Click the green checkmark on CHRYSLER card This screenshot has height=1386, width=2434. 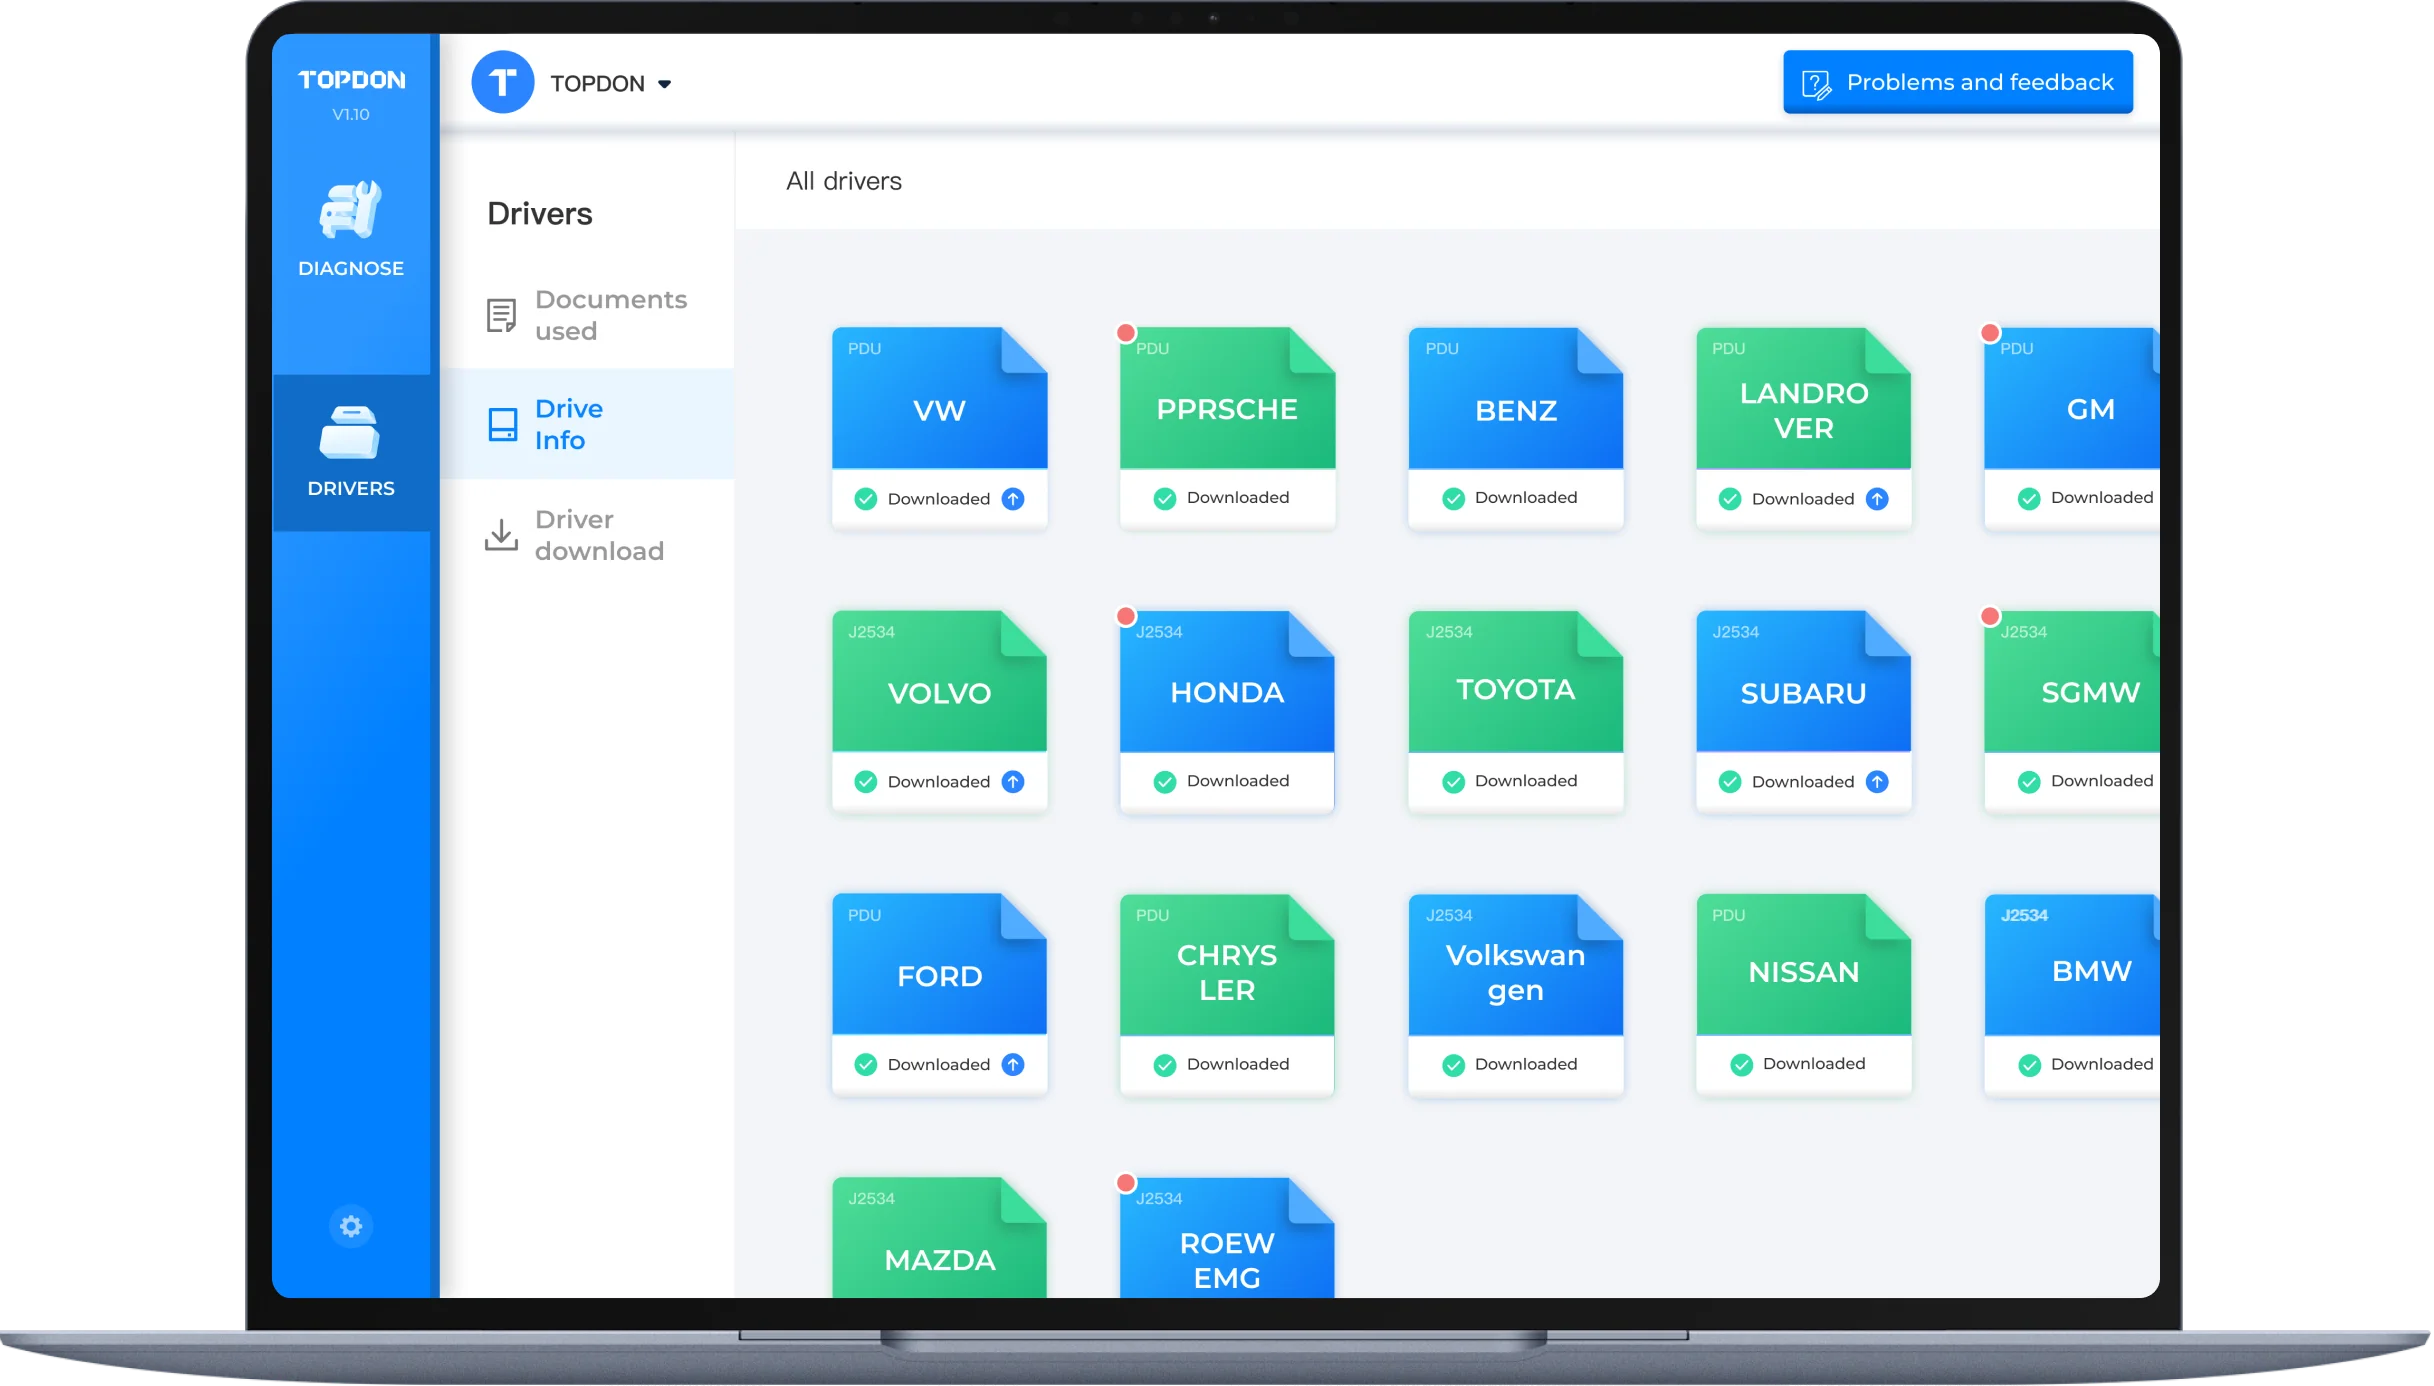(1165, 1064)
